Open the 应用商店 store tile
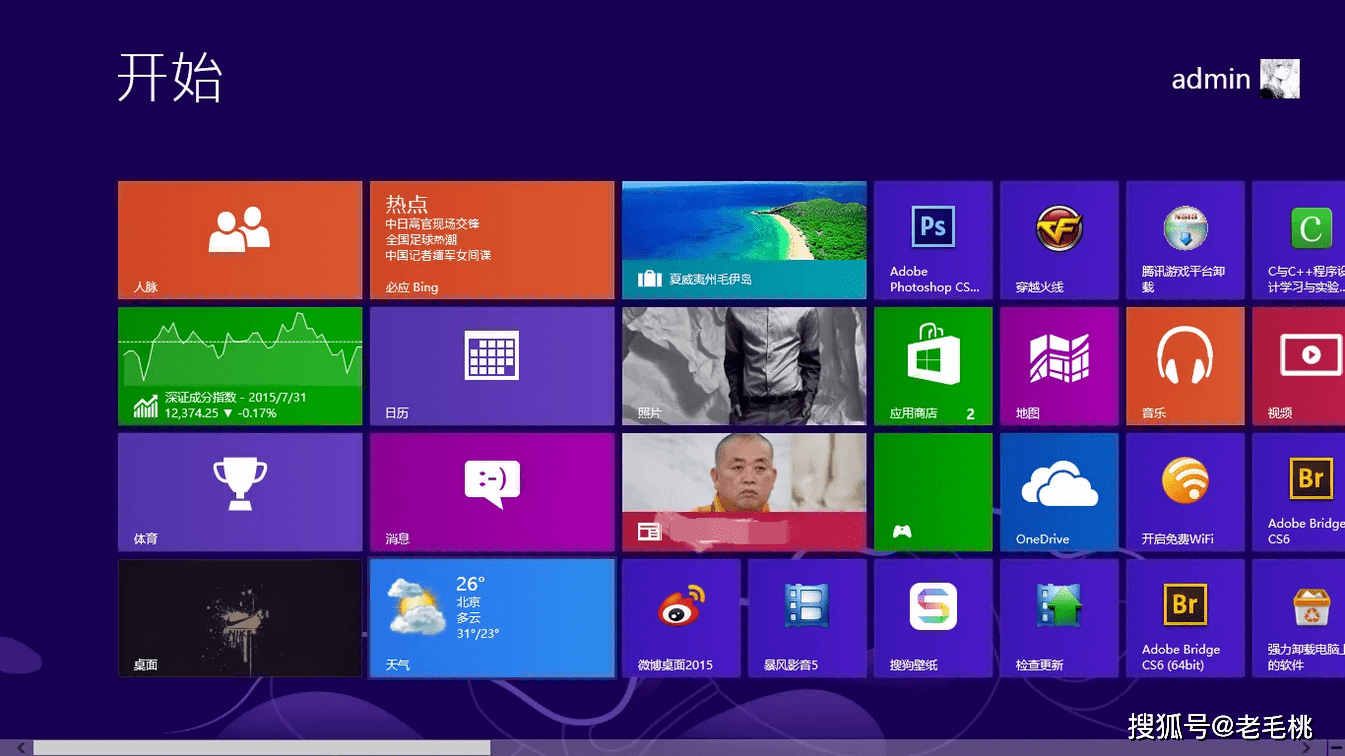The height and width of the screenshot is (756, 1345). [933, 366]
